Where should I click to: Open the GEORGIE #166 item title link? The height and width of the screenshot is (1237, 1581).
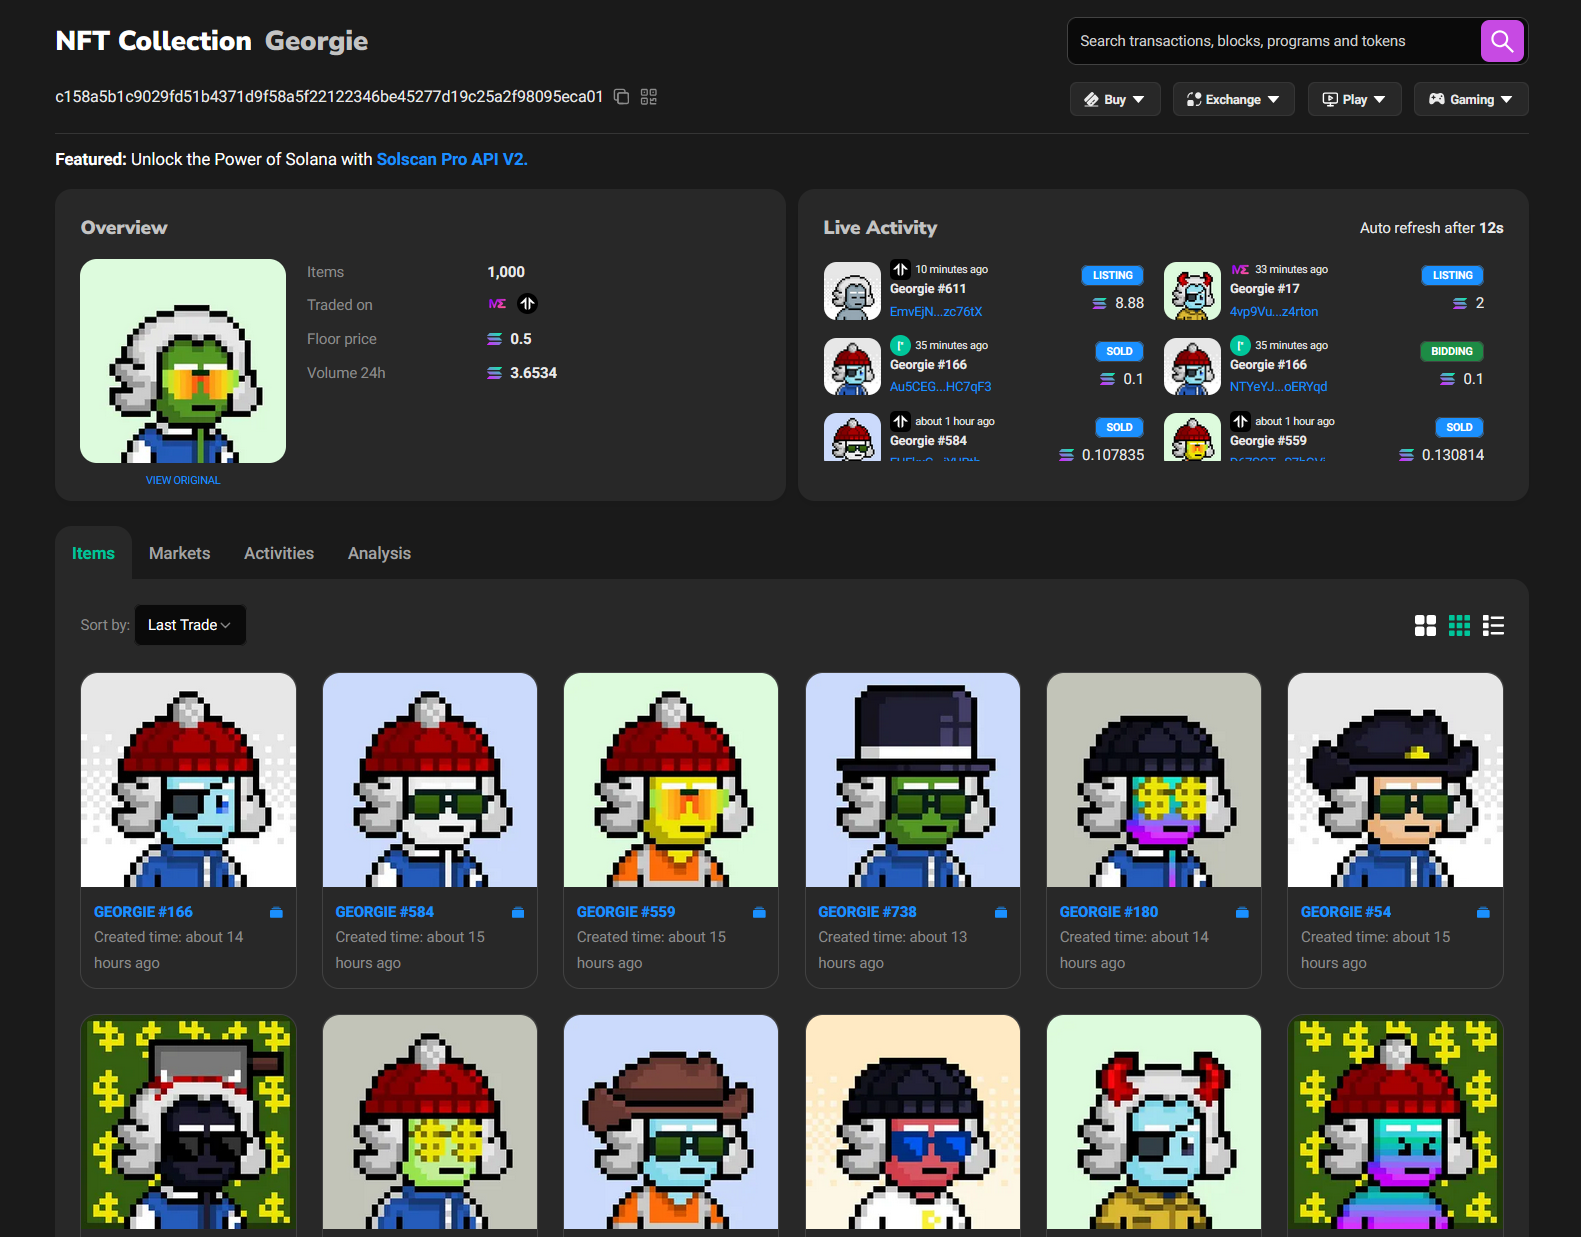click(x=143, y=912)
